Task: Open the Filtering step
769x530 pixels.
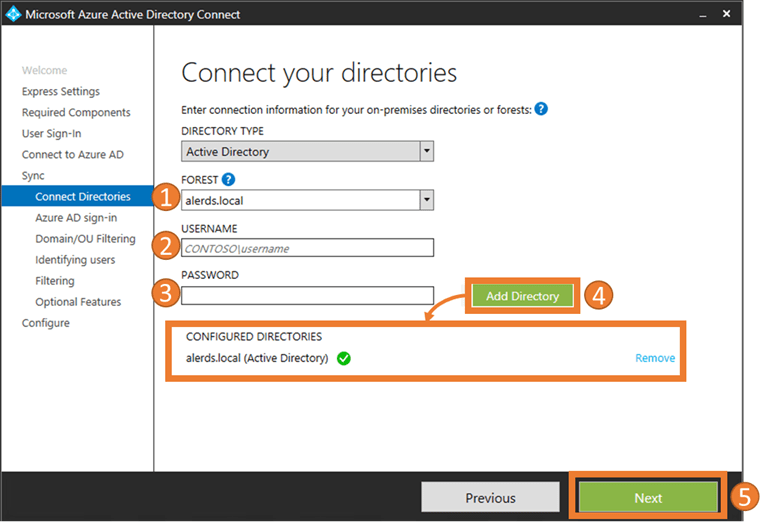Action: [55, 280]
